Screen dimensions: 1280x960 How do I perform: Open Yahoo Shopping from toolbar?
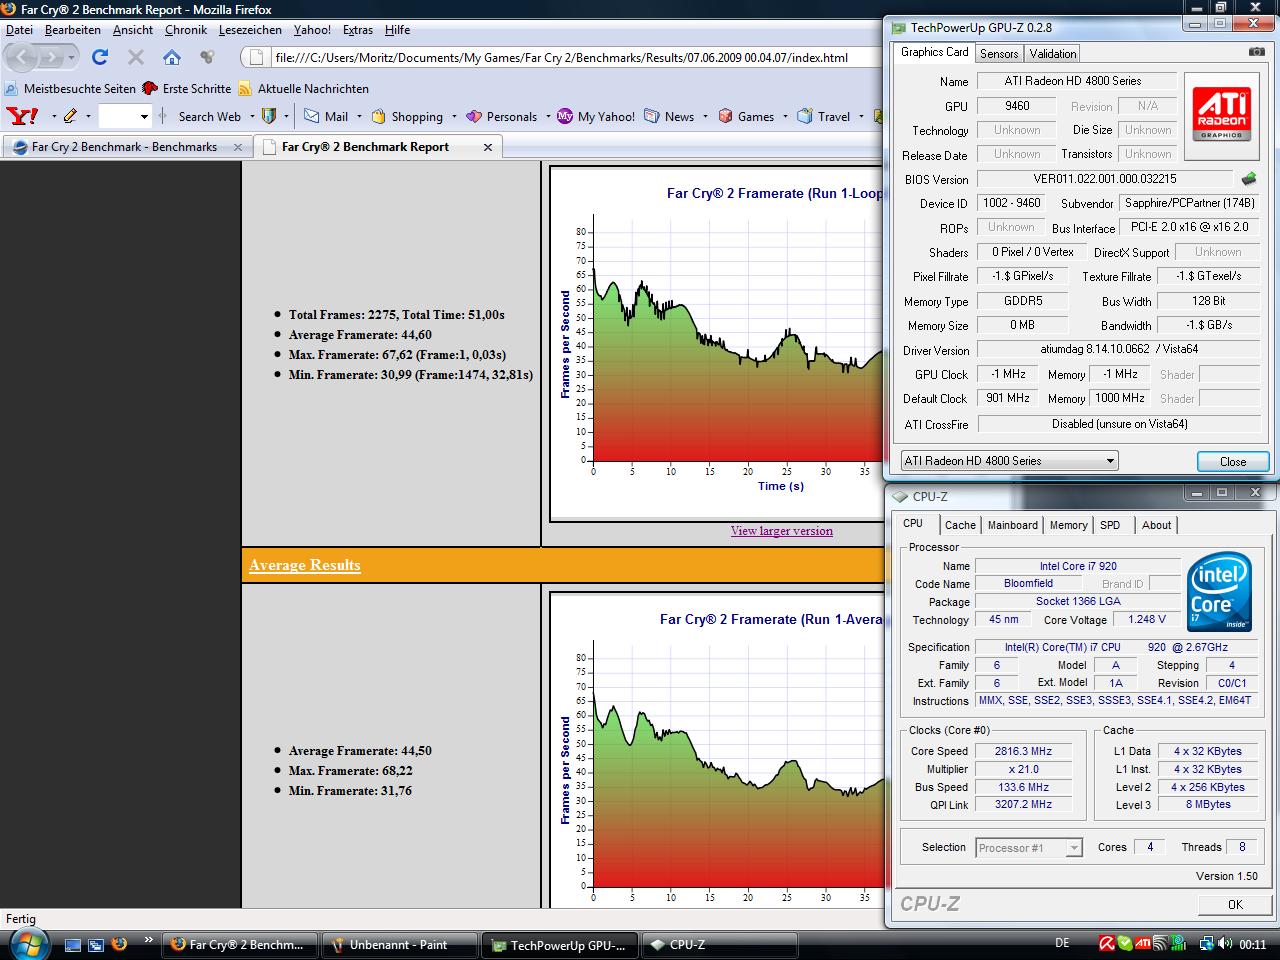pos(407,116)
